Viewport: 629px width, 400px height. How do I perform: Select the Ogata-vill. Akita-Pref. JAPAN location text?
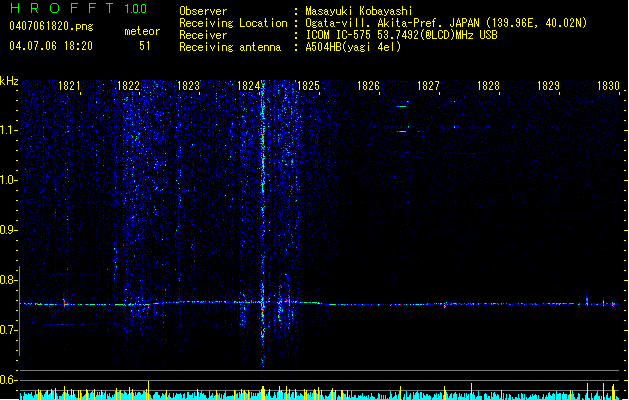pyautogui.click(x=446, y=23)
